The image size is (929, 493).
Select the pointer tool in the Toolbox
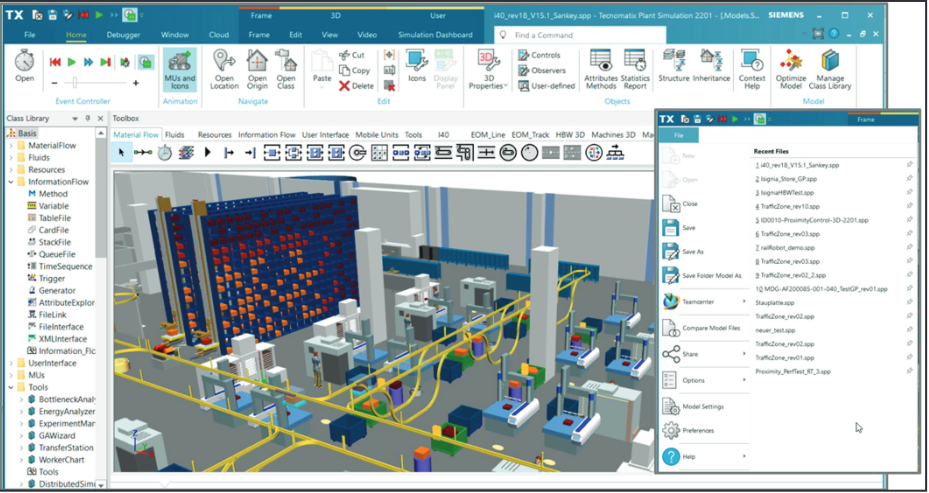coord(121,153)
